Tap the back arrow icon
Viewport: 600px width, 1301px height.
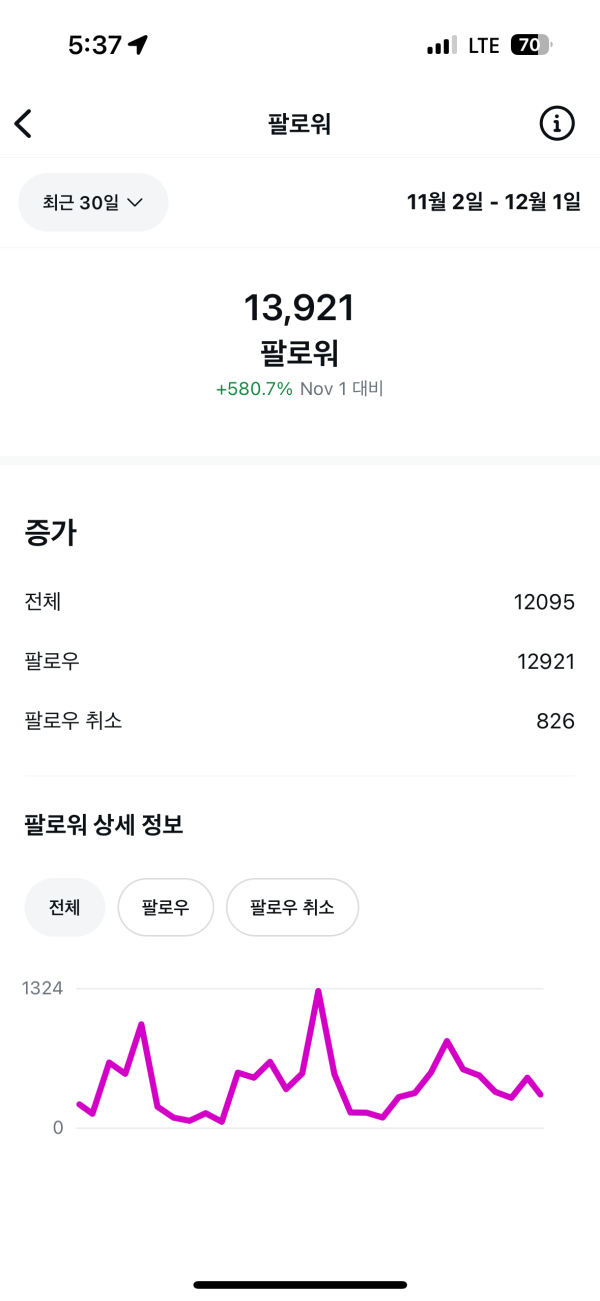(x=24, y=124)
